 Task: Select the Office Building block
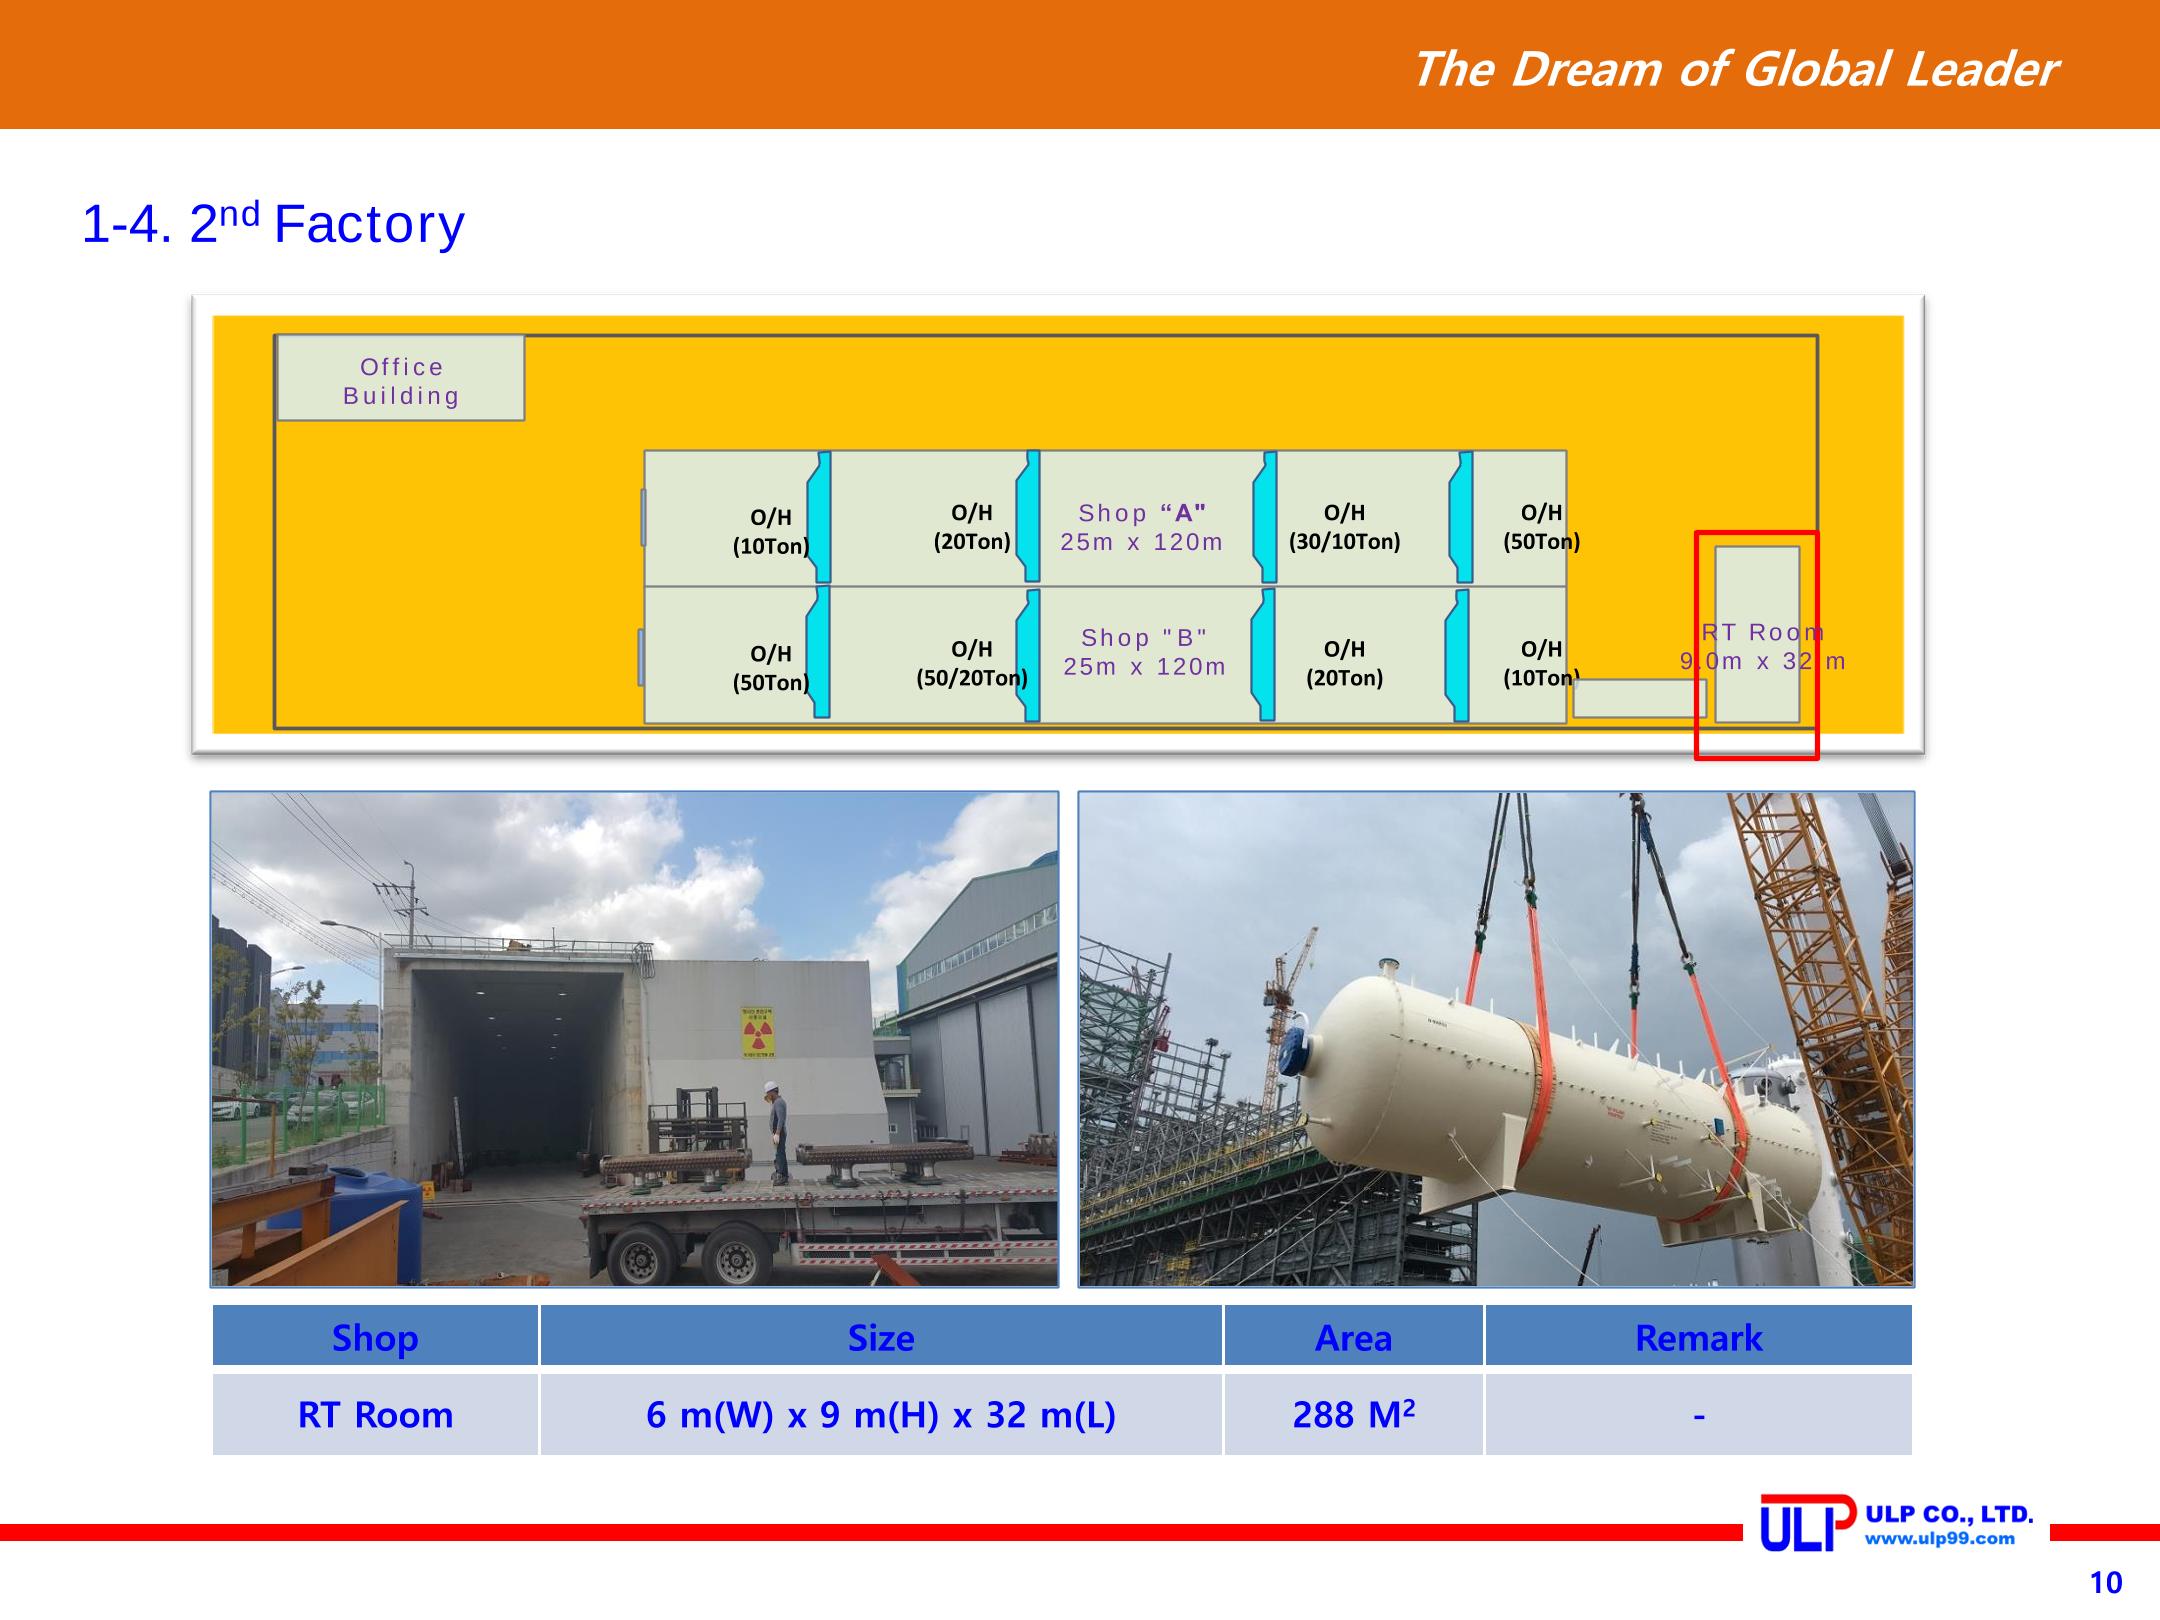(x=401, y=379)
